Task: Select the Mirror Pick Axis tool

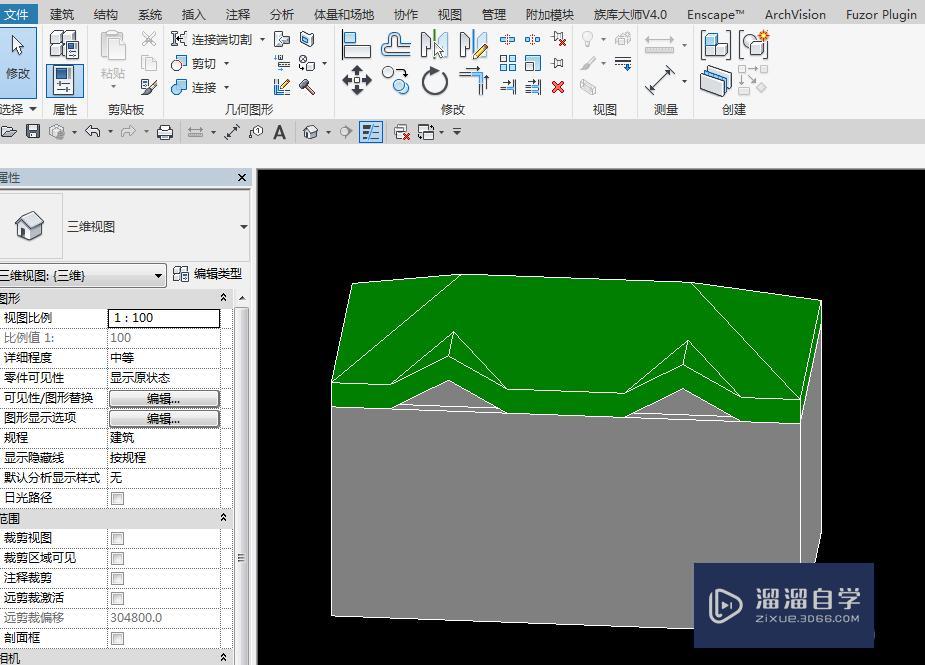Action: click(434, 45)
